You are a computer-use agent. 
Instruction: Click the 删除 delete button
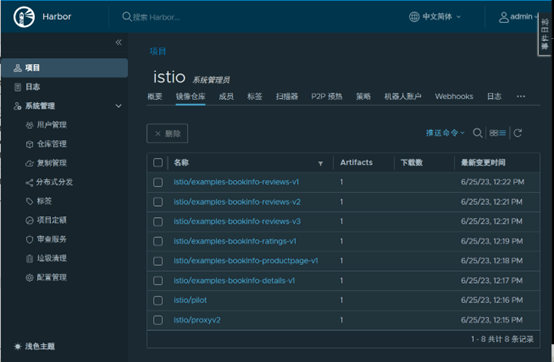point(167,133)
